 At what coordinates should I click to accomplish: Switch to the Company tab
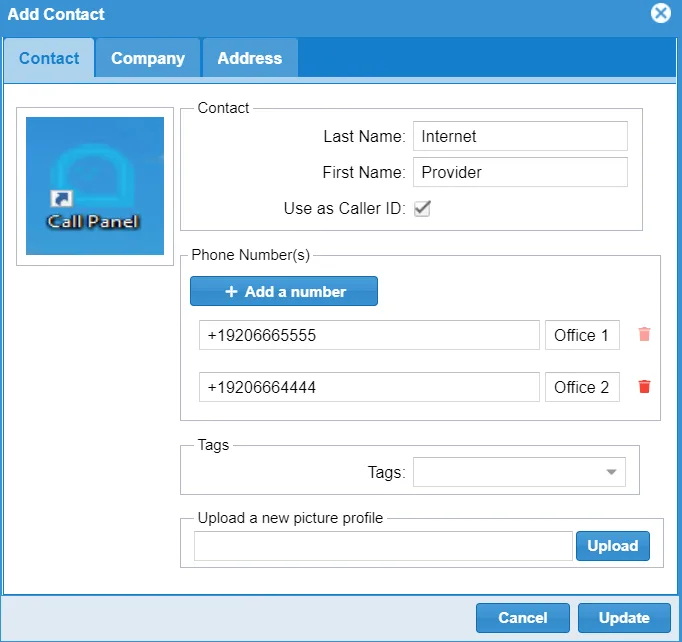click(x=148, y=58)
